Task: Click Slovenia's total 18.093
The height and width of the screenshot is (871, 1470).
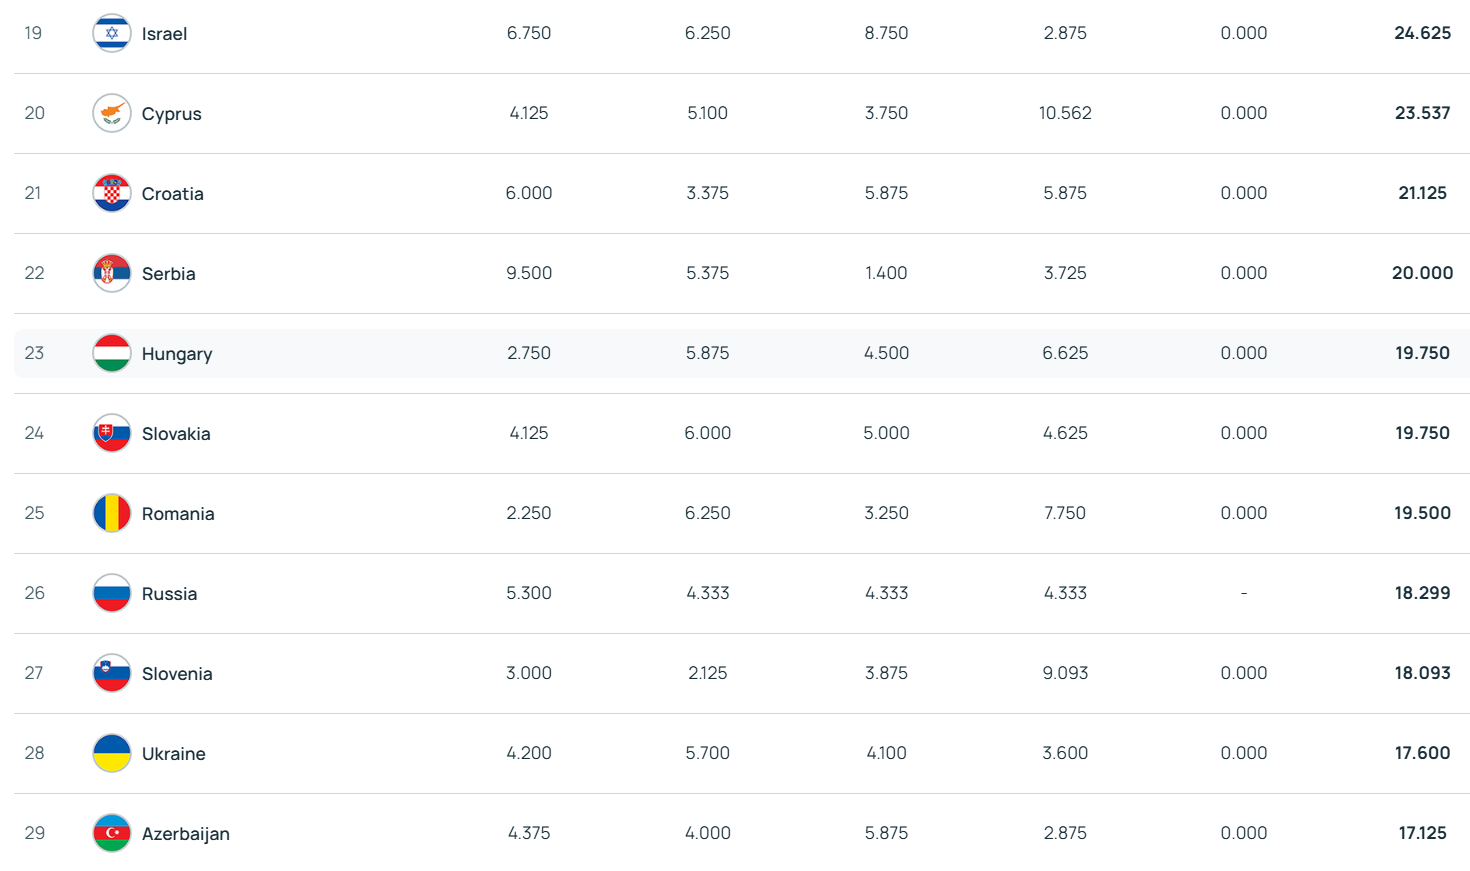Action: coord(1422,673)
